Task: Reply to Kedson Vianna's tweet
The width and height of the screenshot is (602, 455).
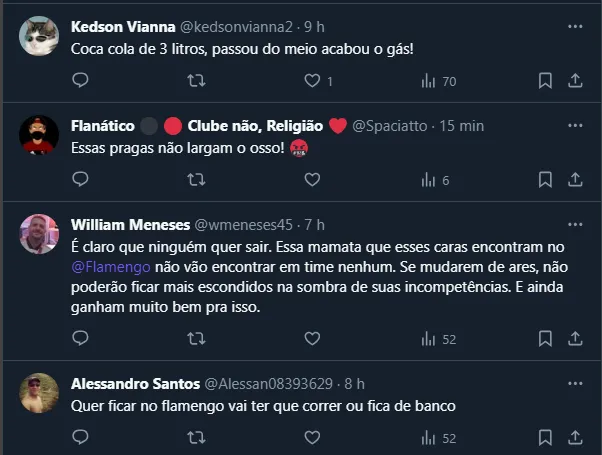Action: [x=81, y=81]
